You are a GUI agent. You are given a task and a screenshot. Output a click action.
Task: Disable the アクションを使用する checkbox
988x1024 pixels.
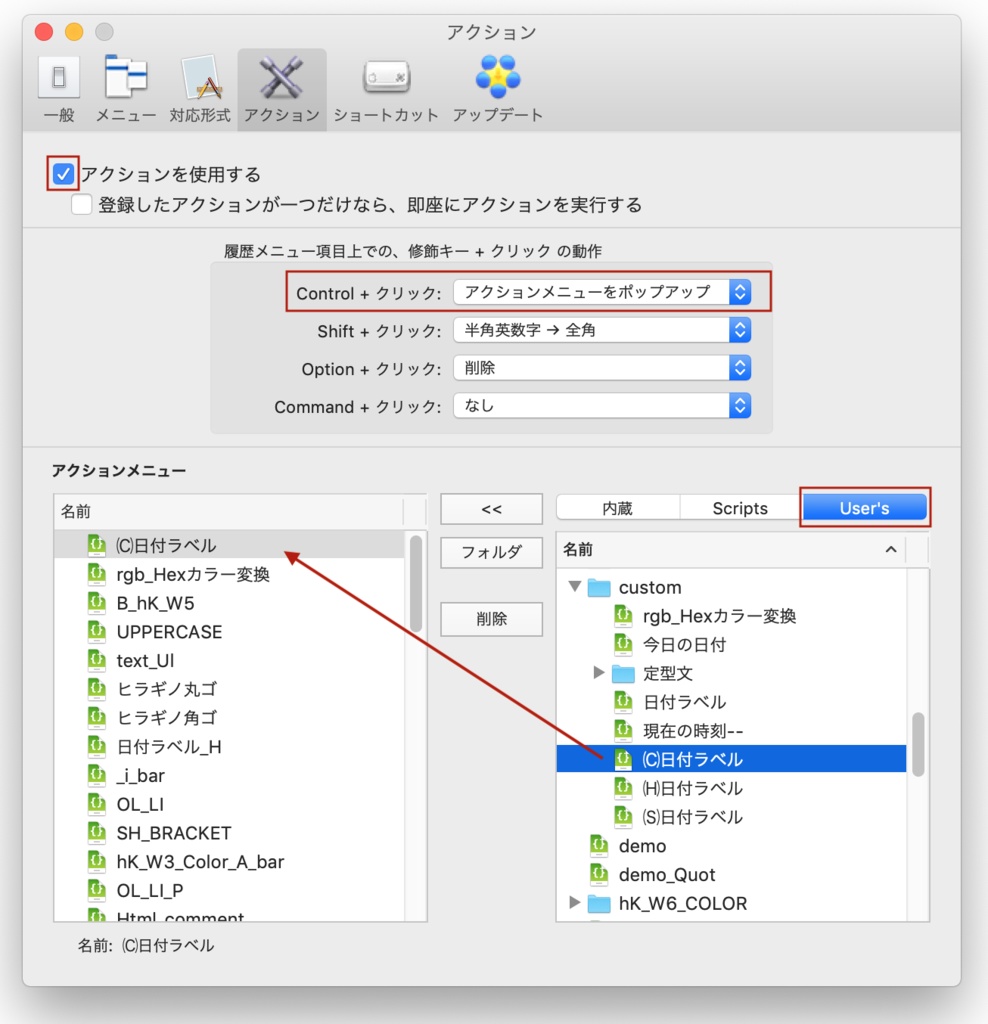63,173
